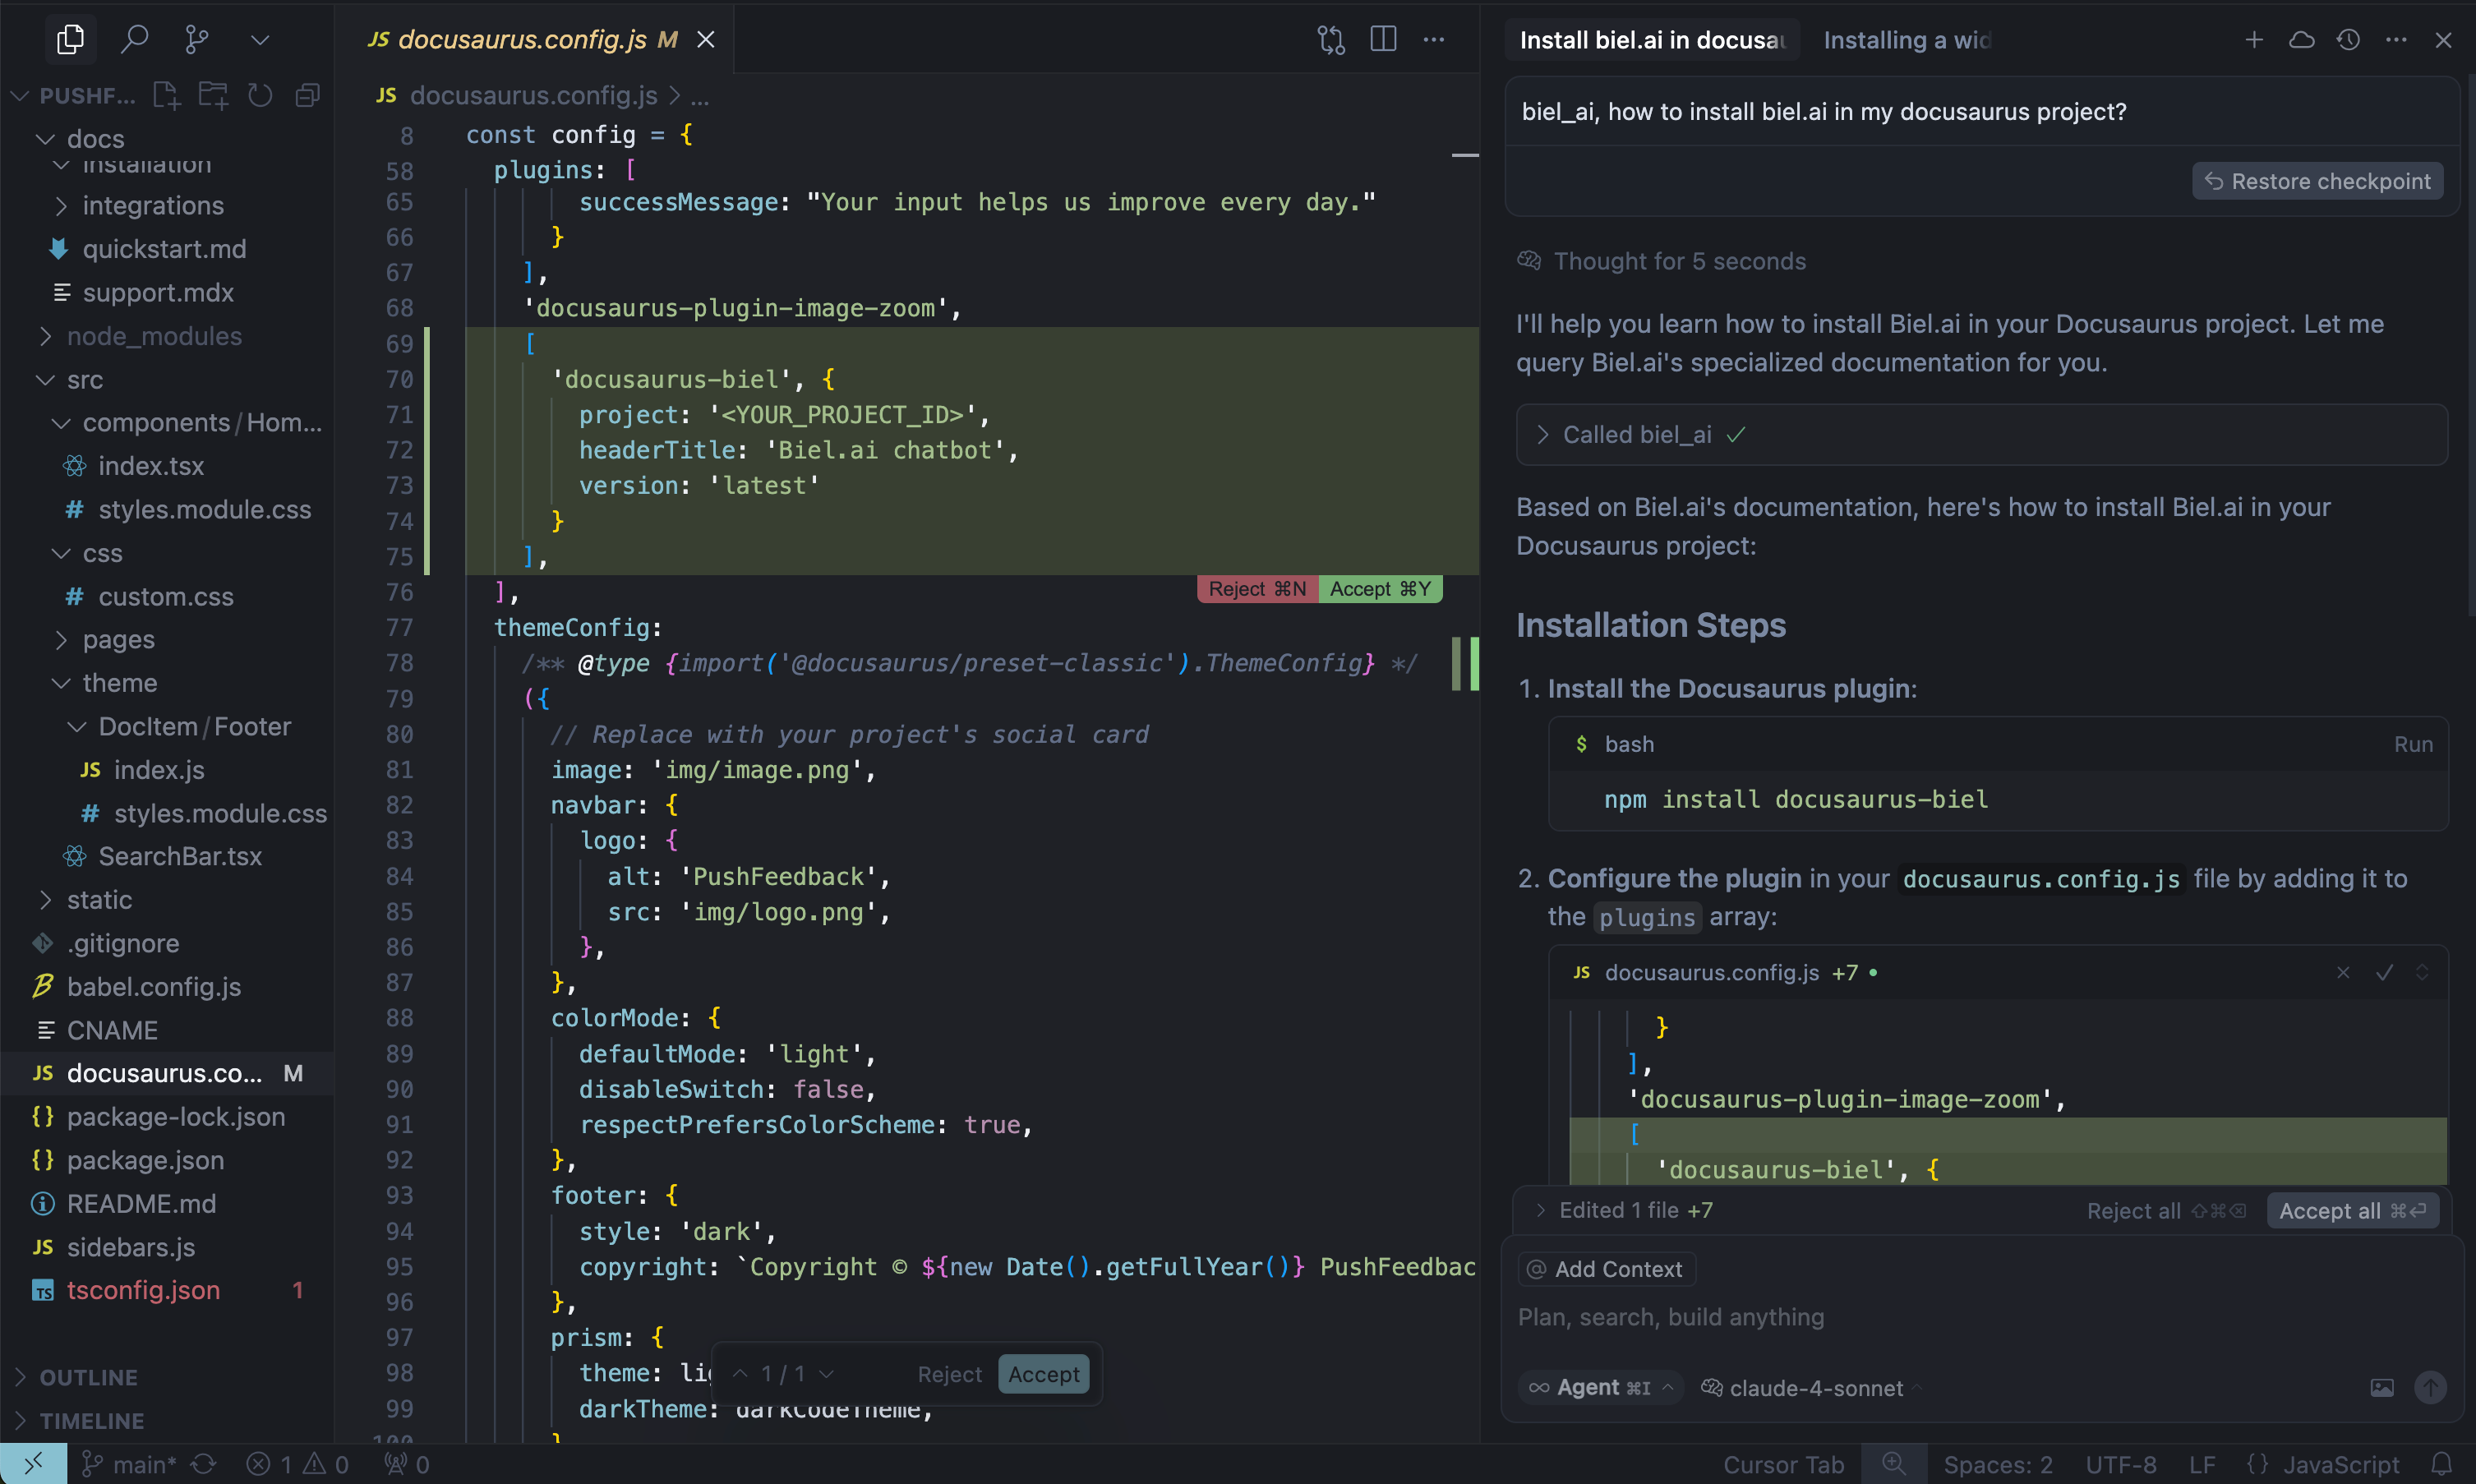
Task: Click the Restore checkpoint button
Action: [2318, 181]
